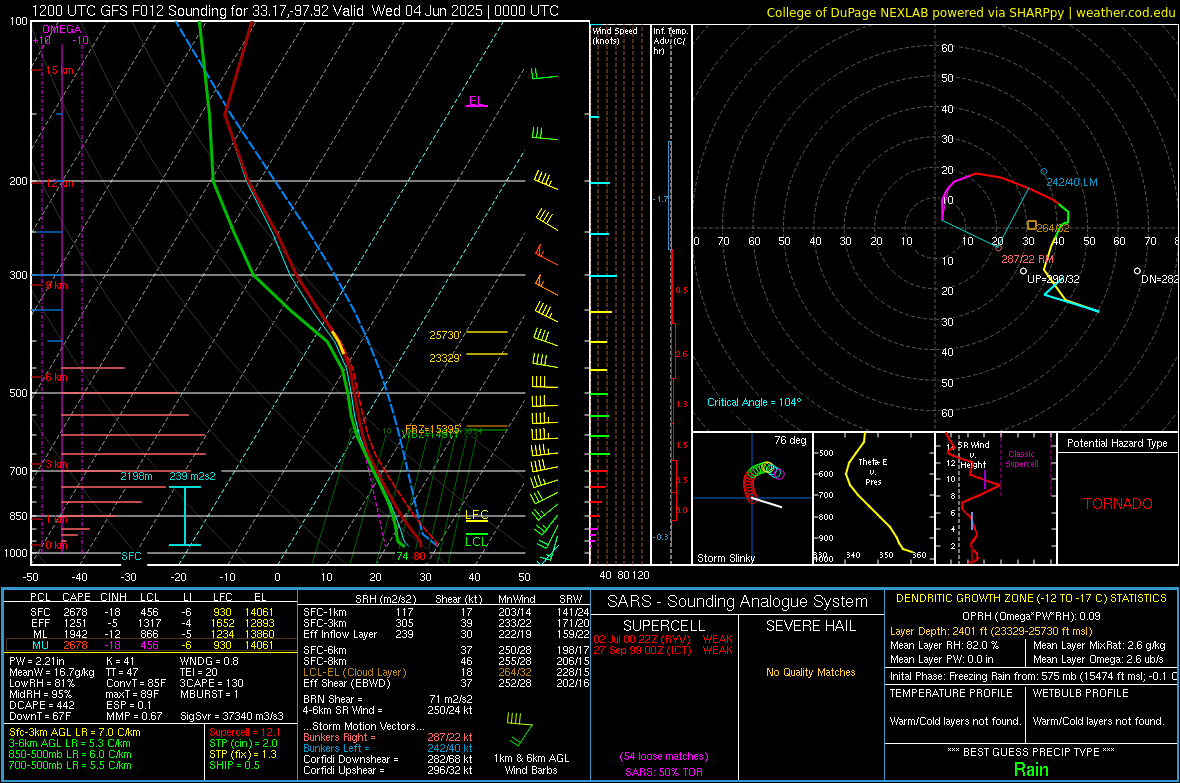Click the Corfidi Downshear = row
The width and height of the screenshot is (1180, 783).
click(388, 759)
